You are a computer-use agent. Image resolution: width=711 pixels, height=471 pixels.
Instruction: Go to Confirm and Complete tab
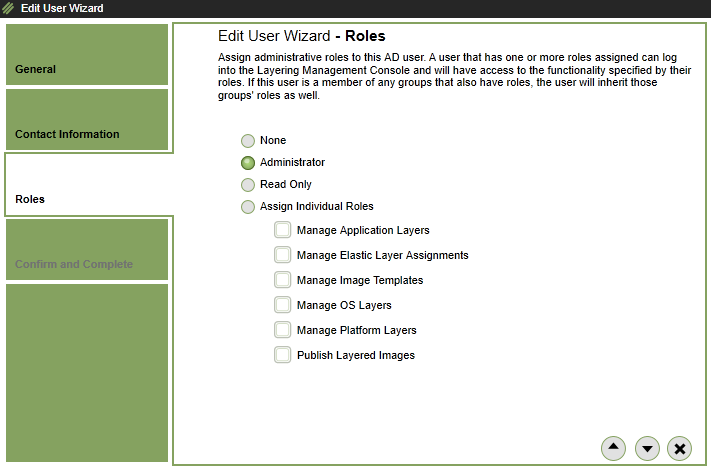86,250
